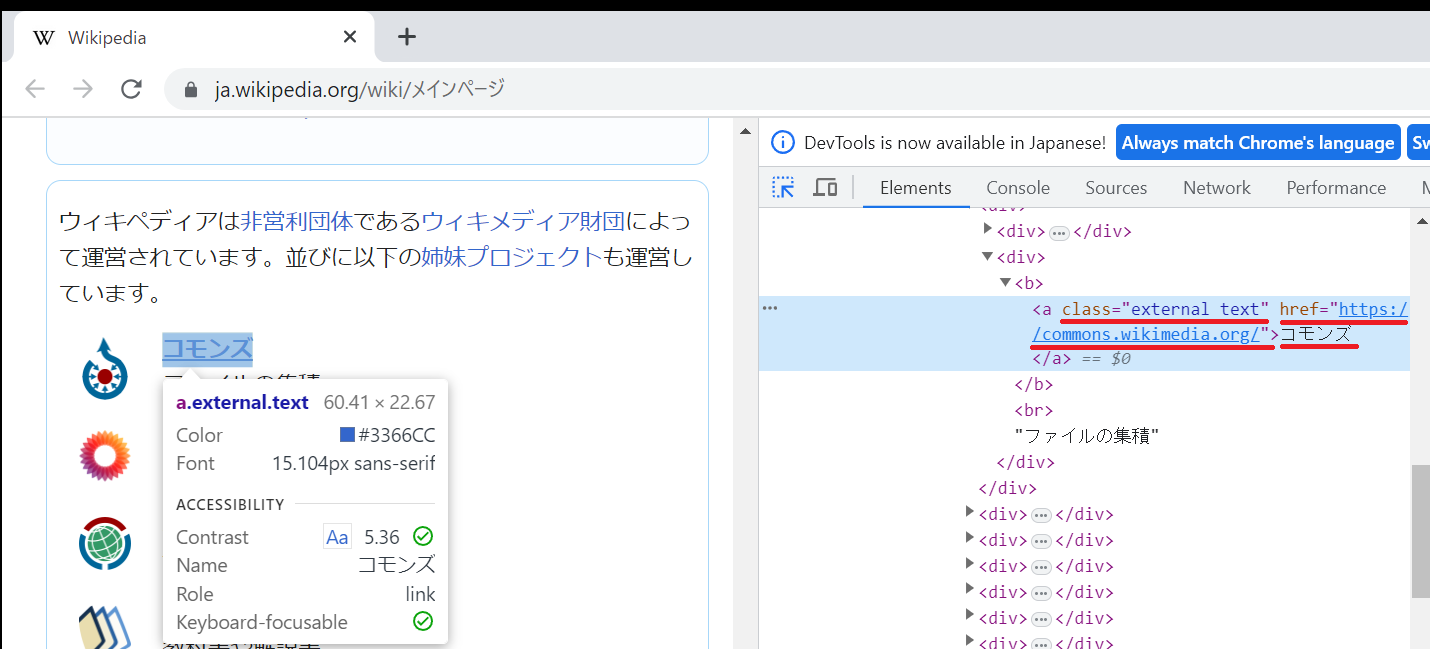Viewport: 1430px width, 649px height.
Task: Toggle the device toolbar icon
Action: click(825, 187)
